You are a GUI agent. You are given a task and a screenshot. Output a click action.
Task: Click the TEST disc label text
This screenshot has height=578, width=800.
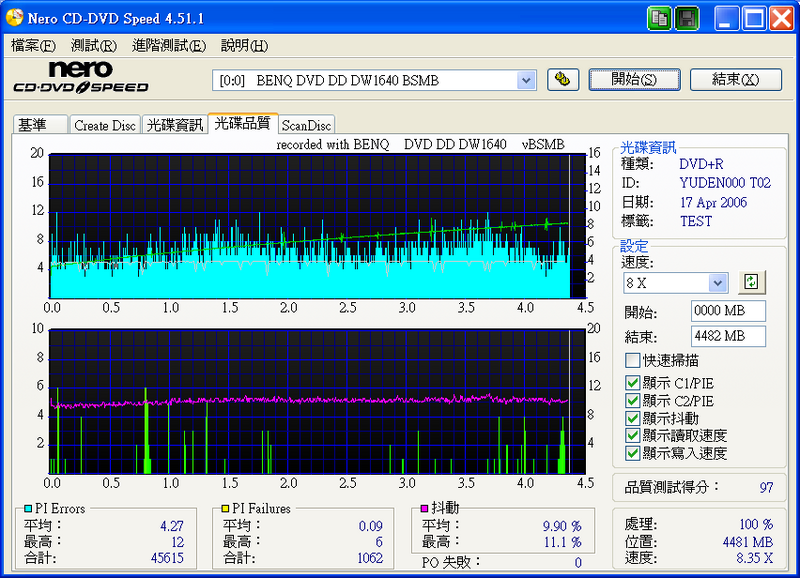pyautogui.click(x=696, y=221)
